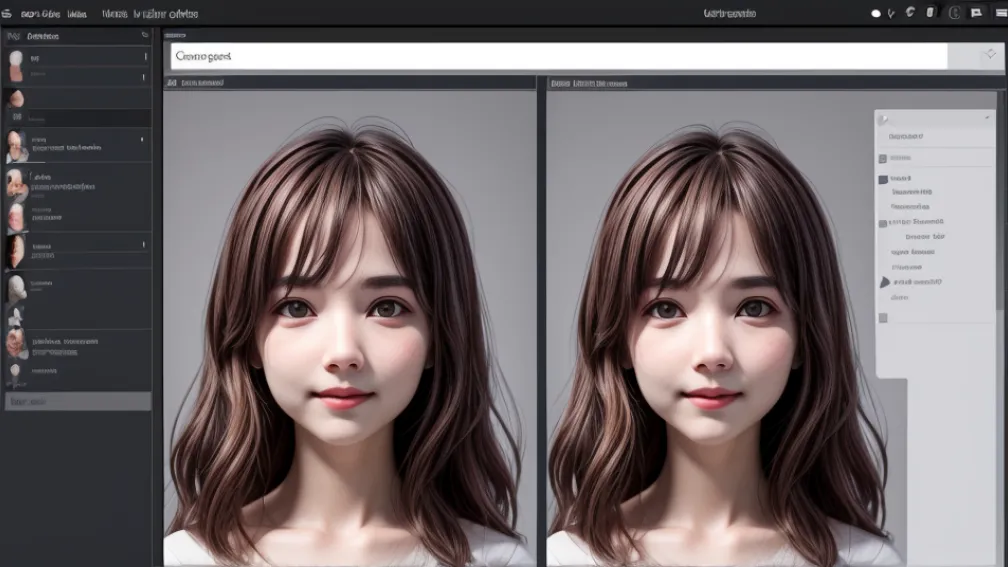Click the marker beside the elderly man row
This screenshot has height=567, width=1008.
click(x=142, y=139)
